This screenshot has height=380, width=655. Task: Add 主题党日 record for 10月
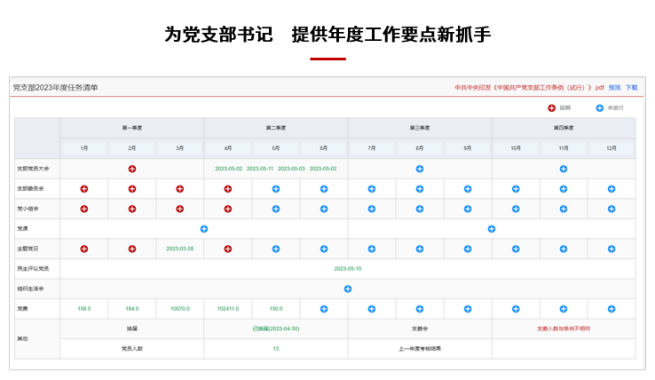click(516, 249)
